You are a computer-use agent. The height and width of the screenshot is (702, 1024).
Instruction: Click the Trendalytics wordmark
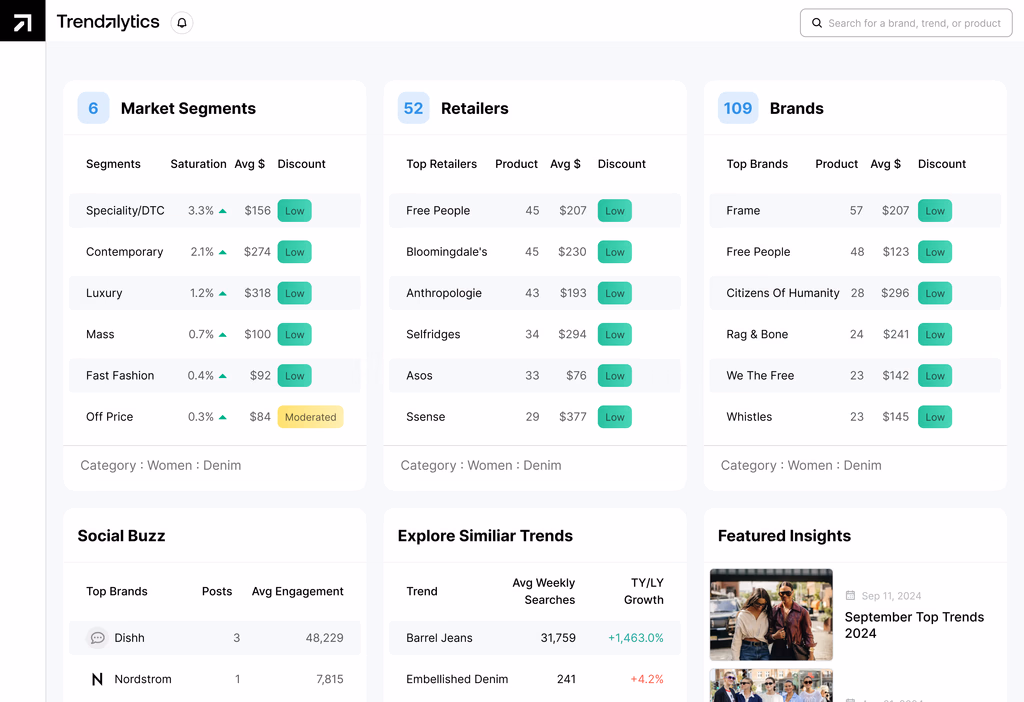click(108, 22)
